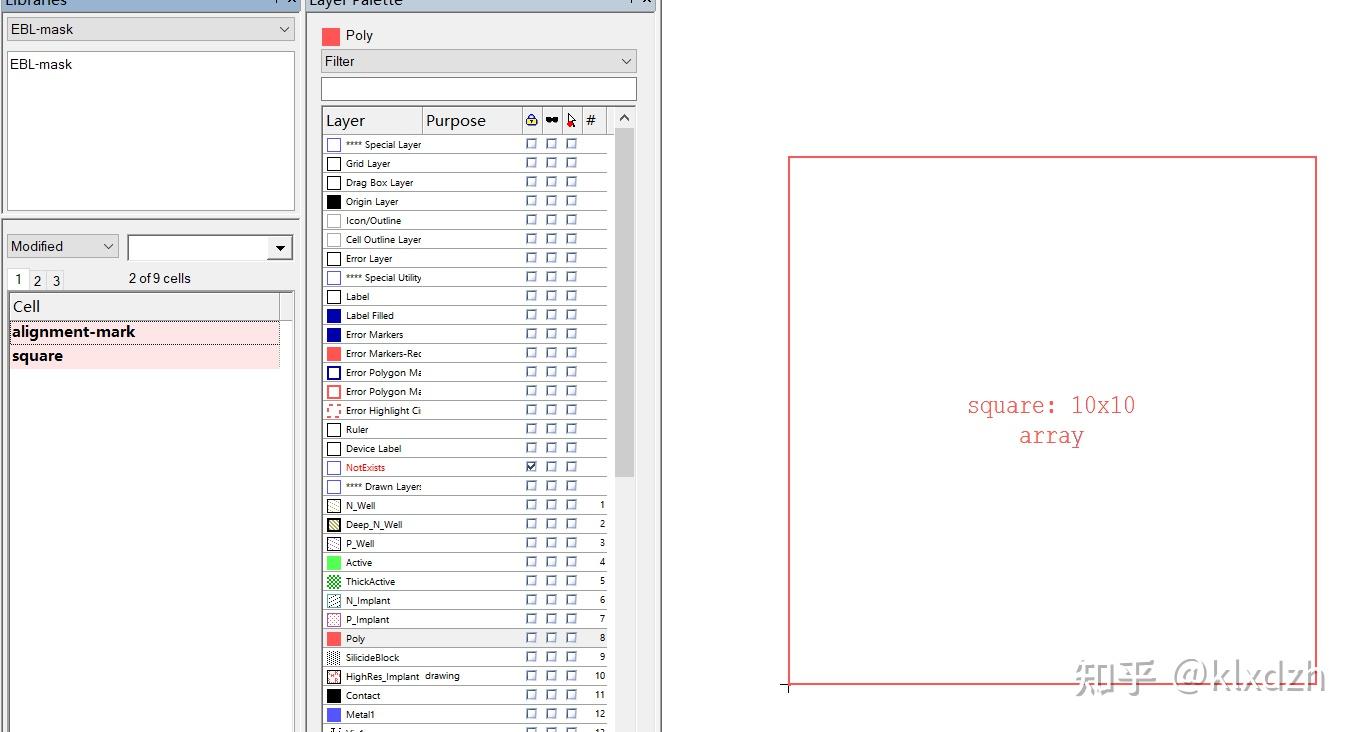Switch to cell list tab 3
1361x732 pixels.
pyautogui.click(x=55, y=280)
